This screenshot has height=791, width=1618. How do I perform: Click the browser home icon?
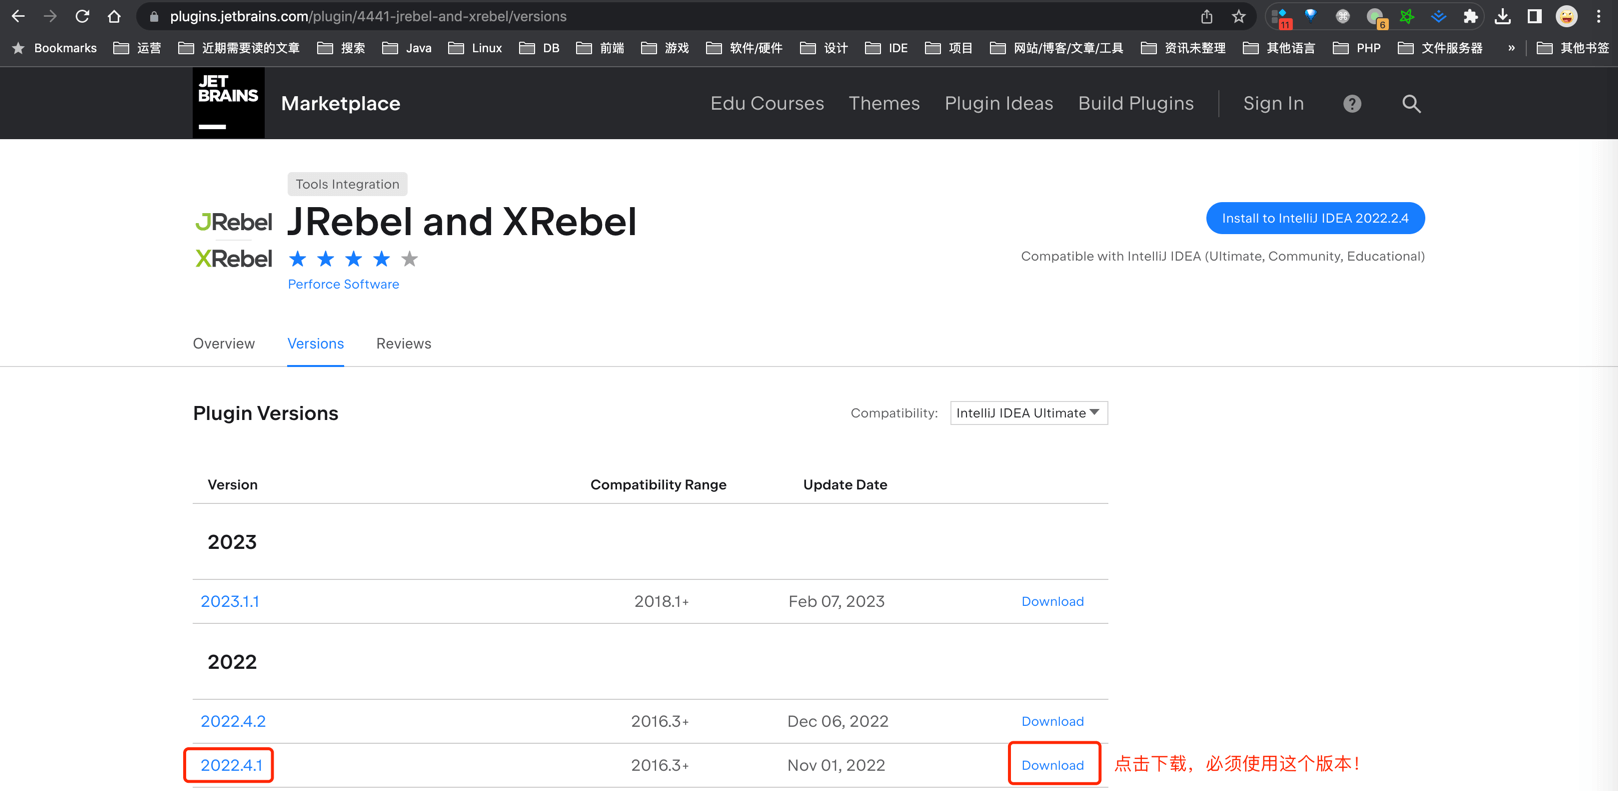click(114, 16)
